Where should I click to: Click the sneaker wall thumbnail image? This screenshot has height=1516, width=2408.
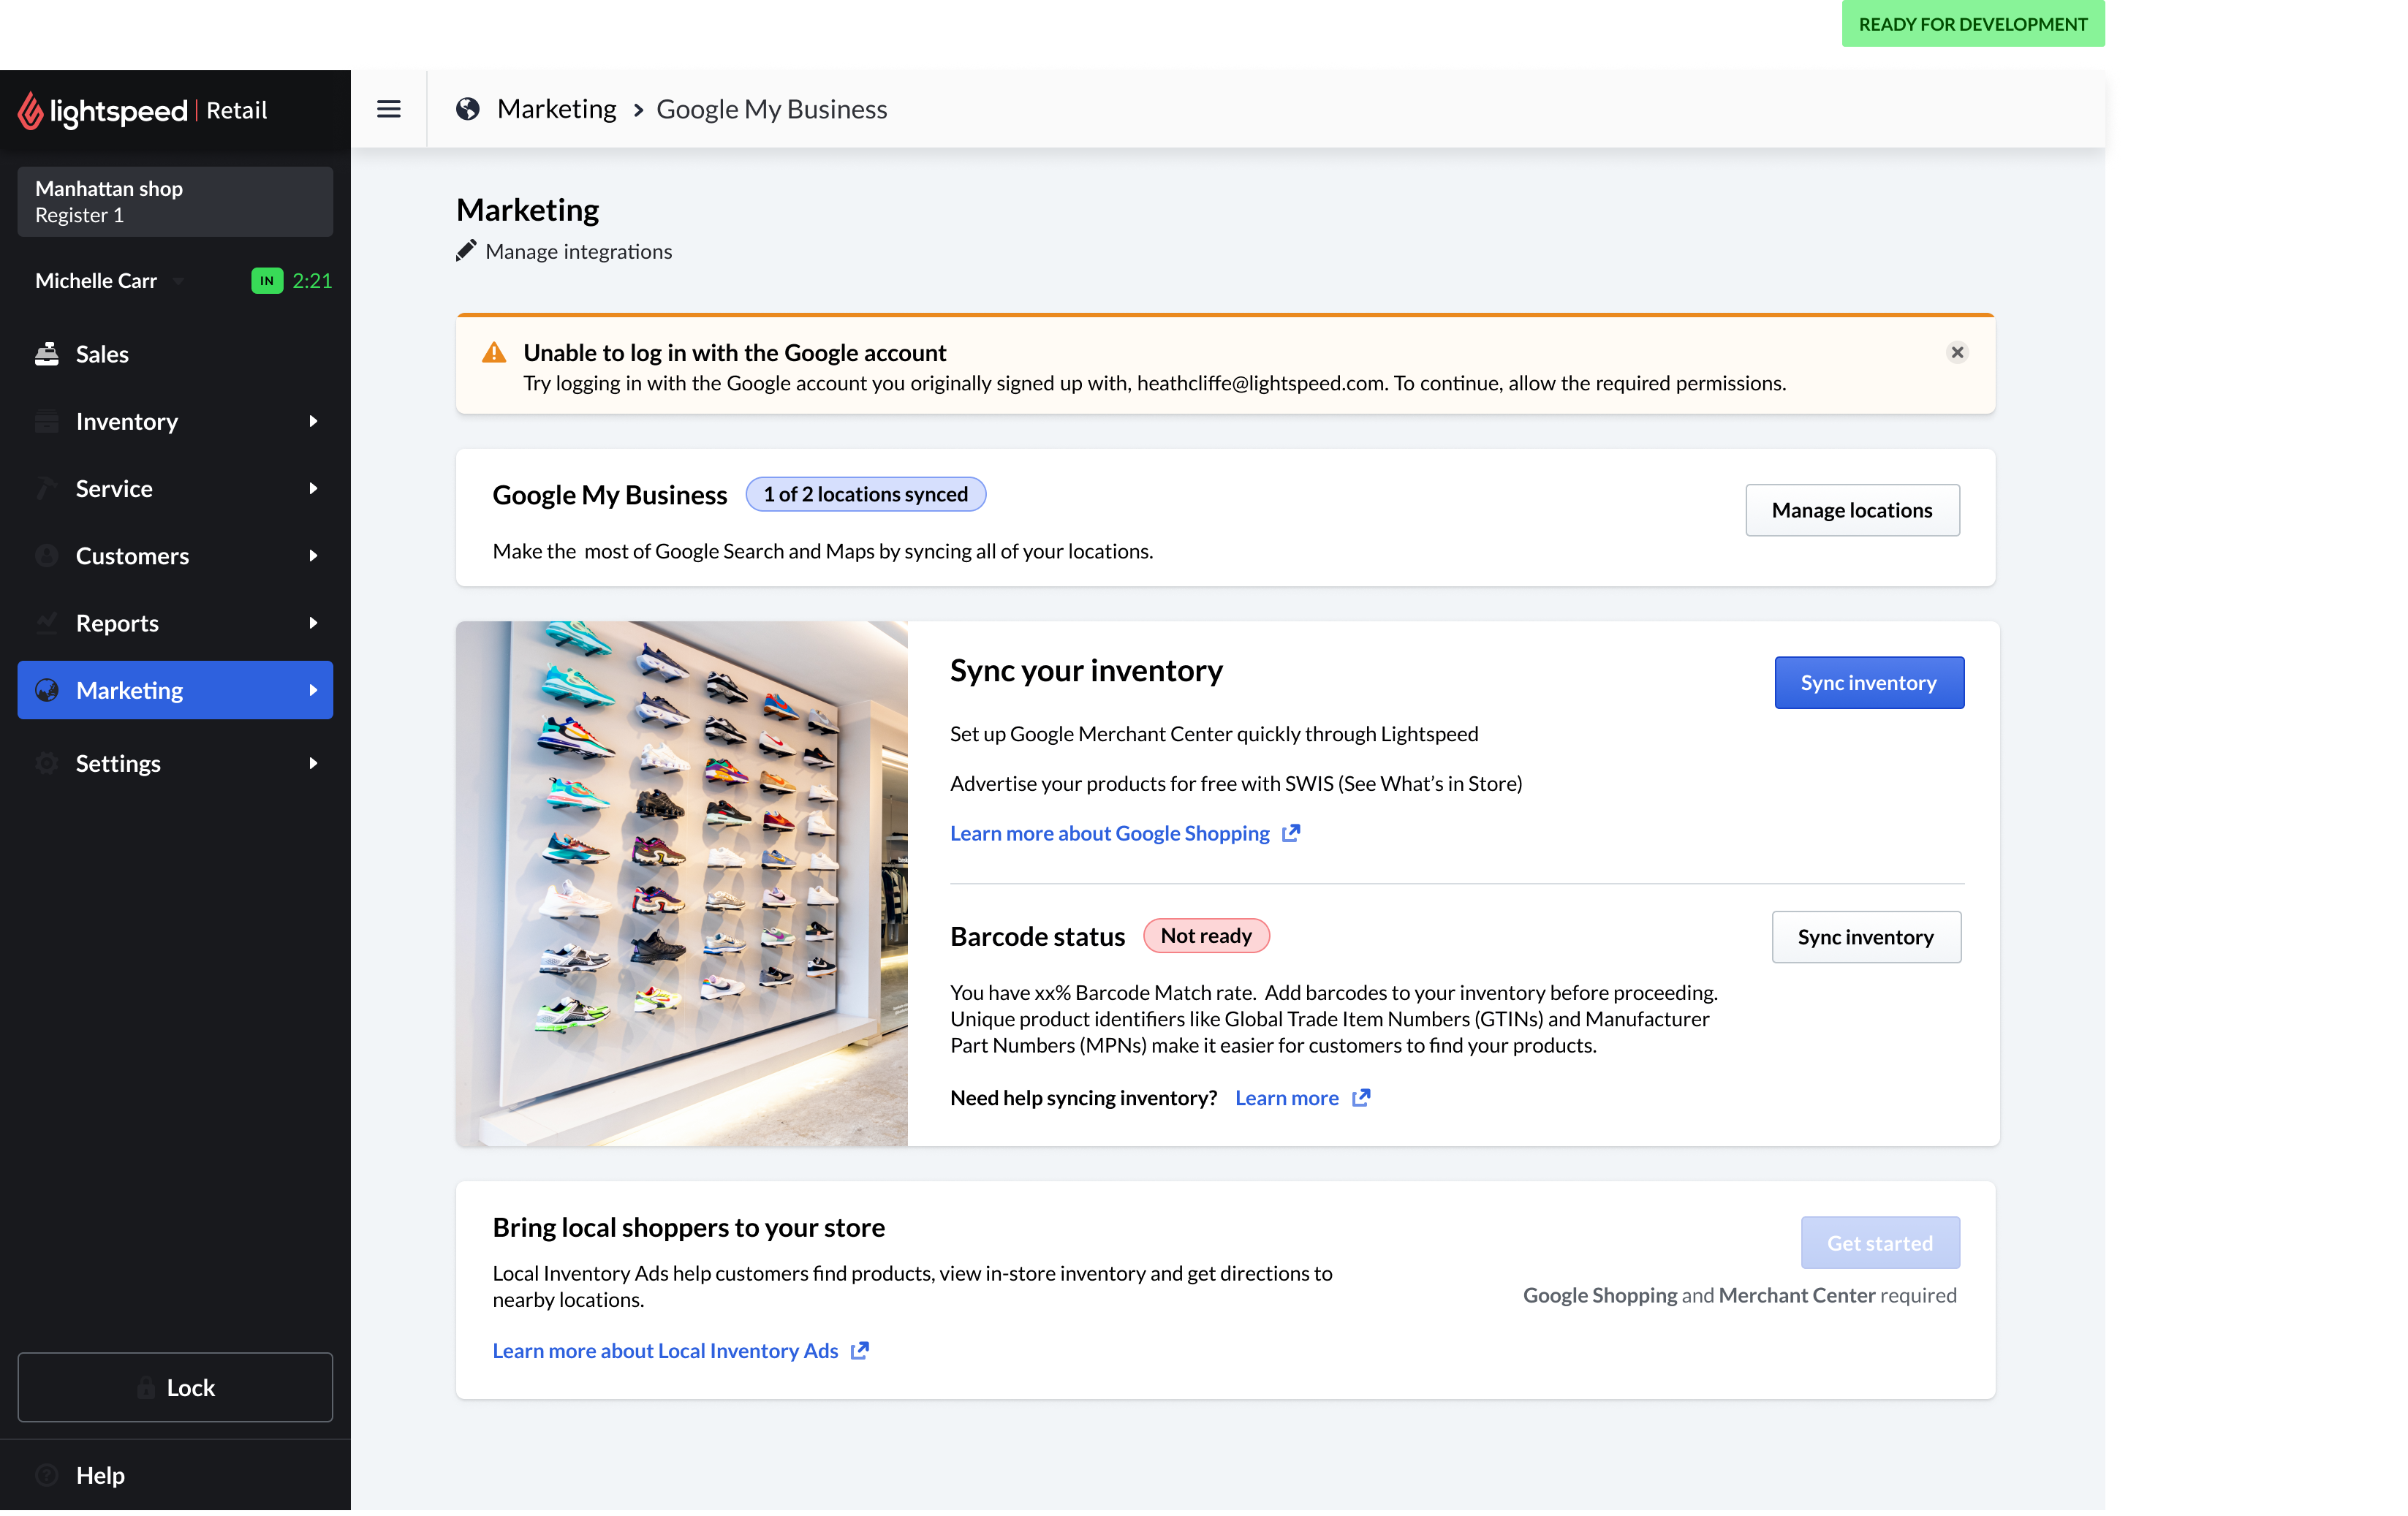(682, 884)
